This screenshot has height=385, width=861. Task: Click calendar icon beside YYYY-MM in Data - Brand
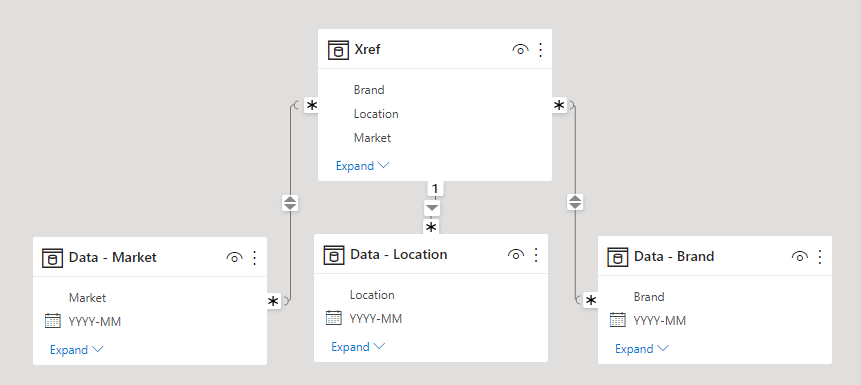(618, 320)
